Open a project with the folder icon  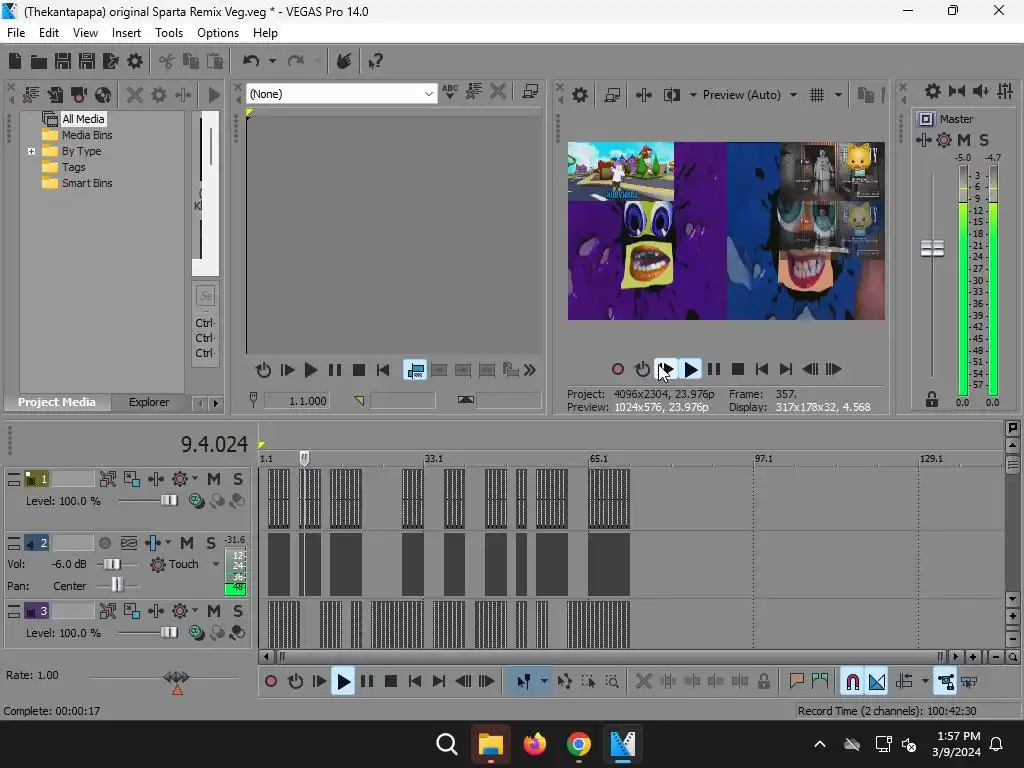[x=39, y=61]
